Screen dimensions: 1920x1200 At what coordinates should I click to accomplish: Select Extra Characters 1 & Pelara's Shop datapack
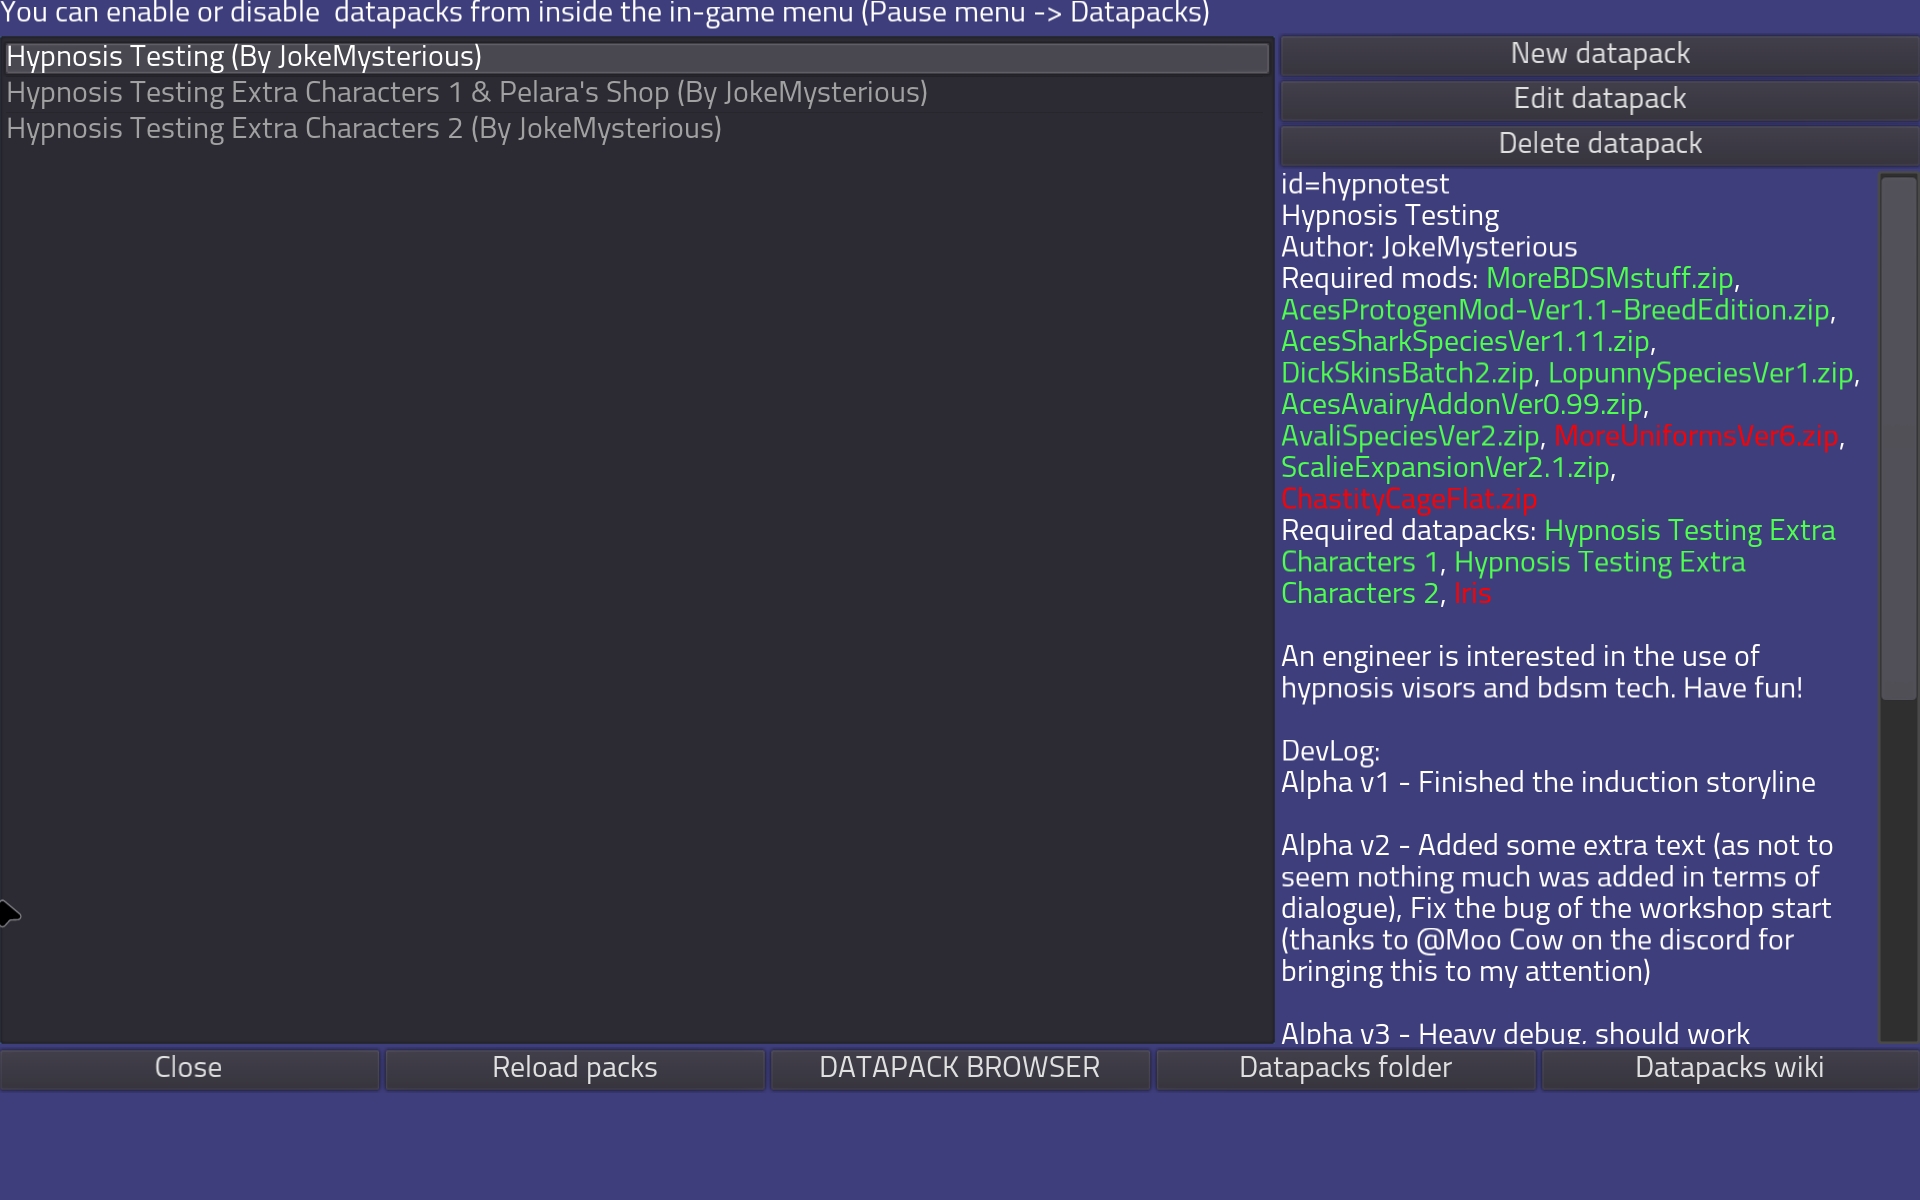466,93
